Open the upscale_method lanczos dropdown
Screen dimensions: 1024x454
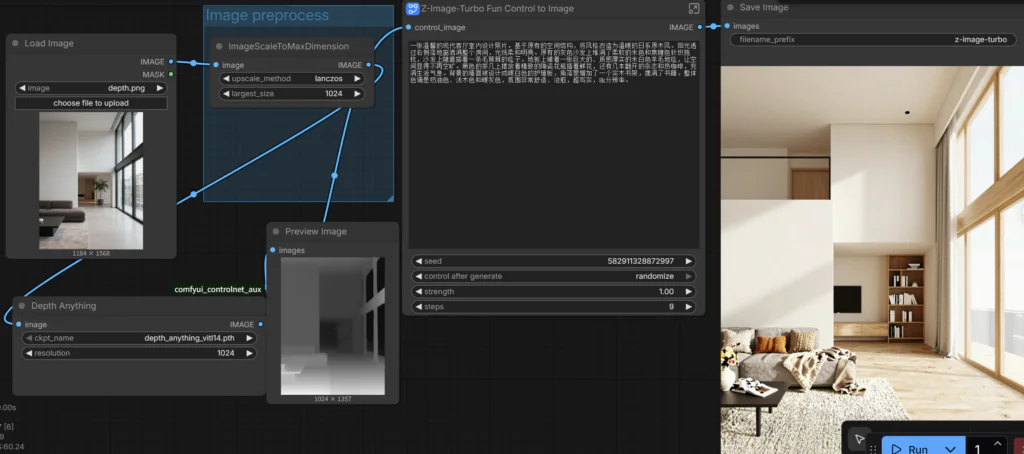pos(292,78)
